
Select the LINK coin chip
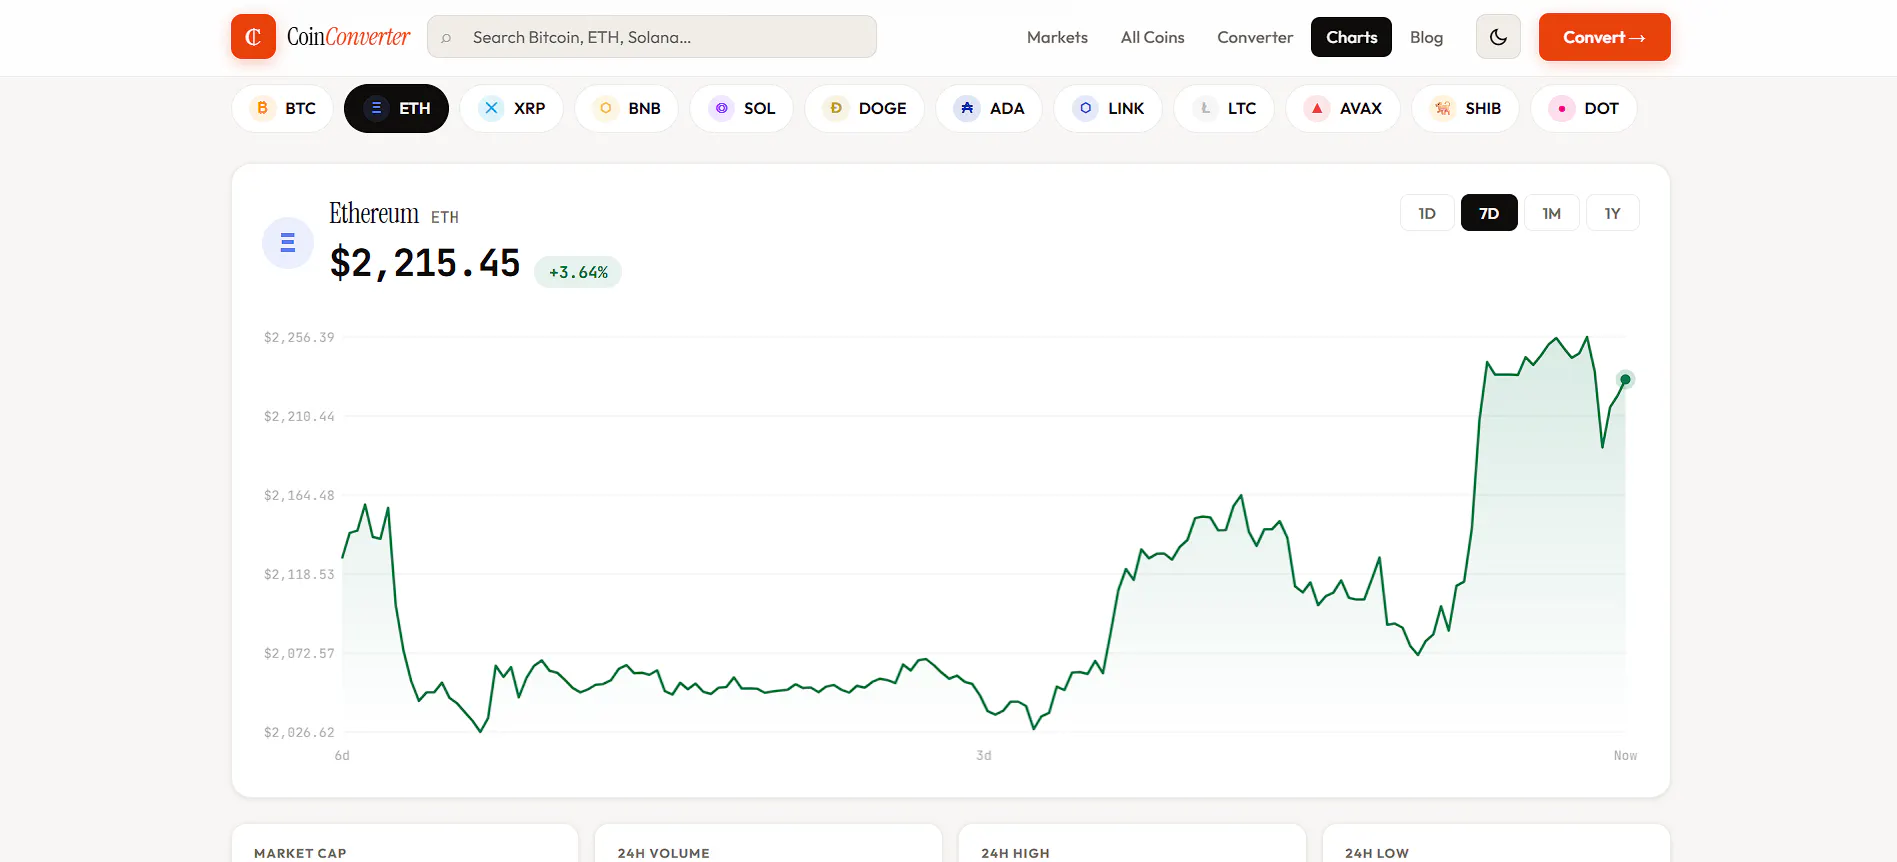coord(1108,108)
